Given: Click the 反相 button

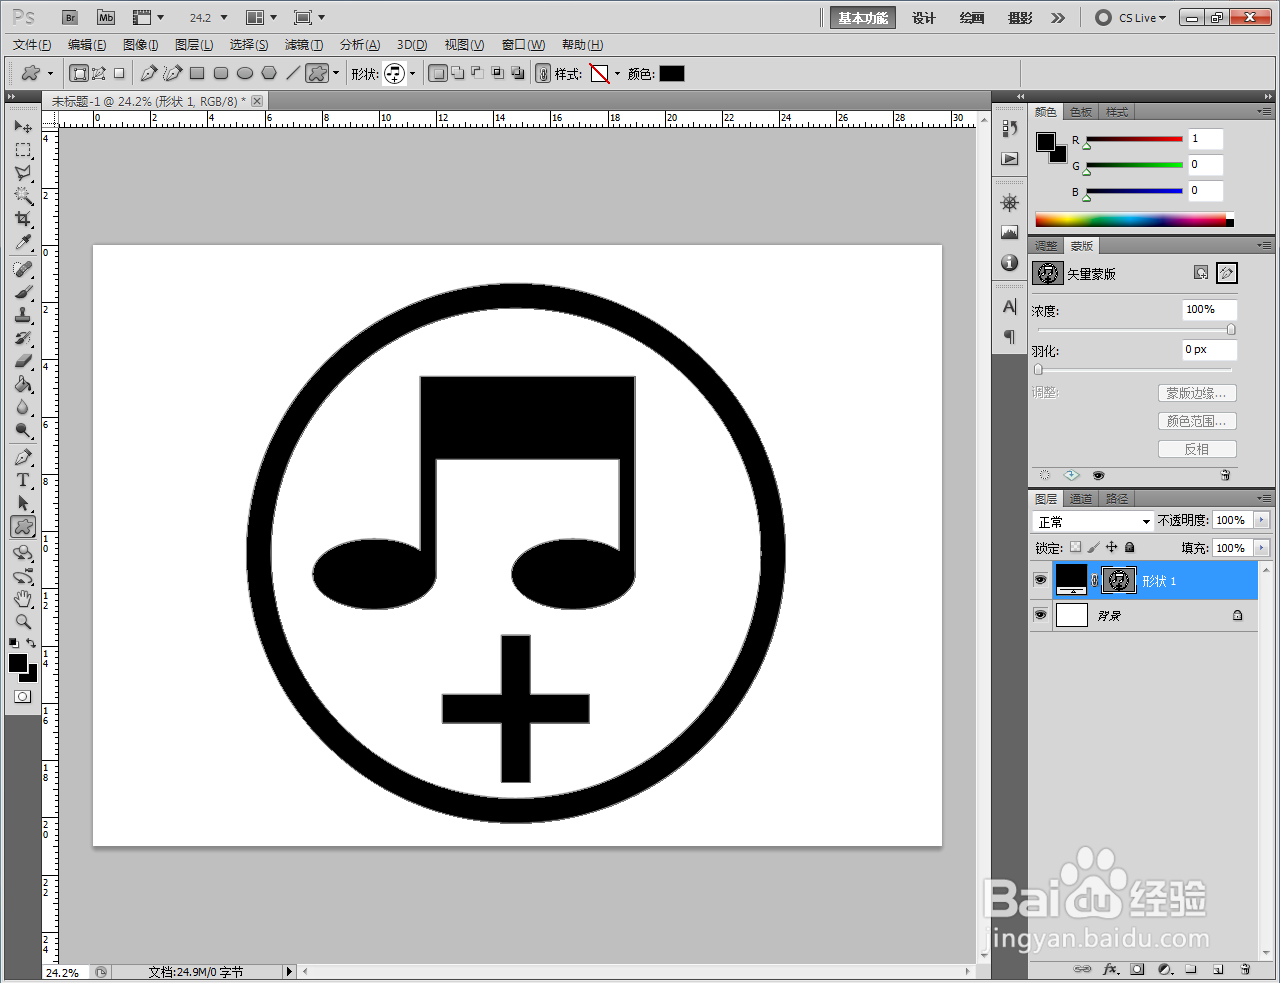Looking at the screenshot, I should tap(1197, 449).
